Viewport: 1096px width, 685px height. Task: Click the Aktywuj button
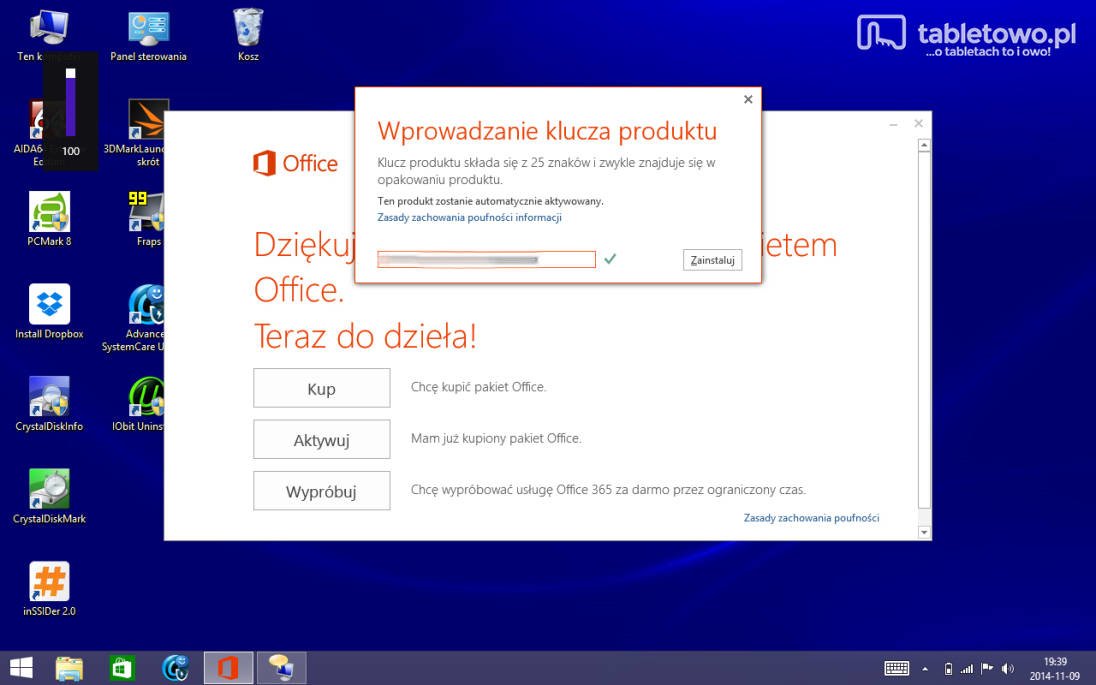tap(322, 440)
